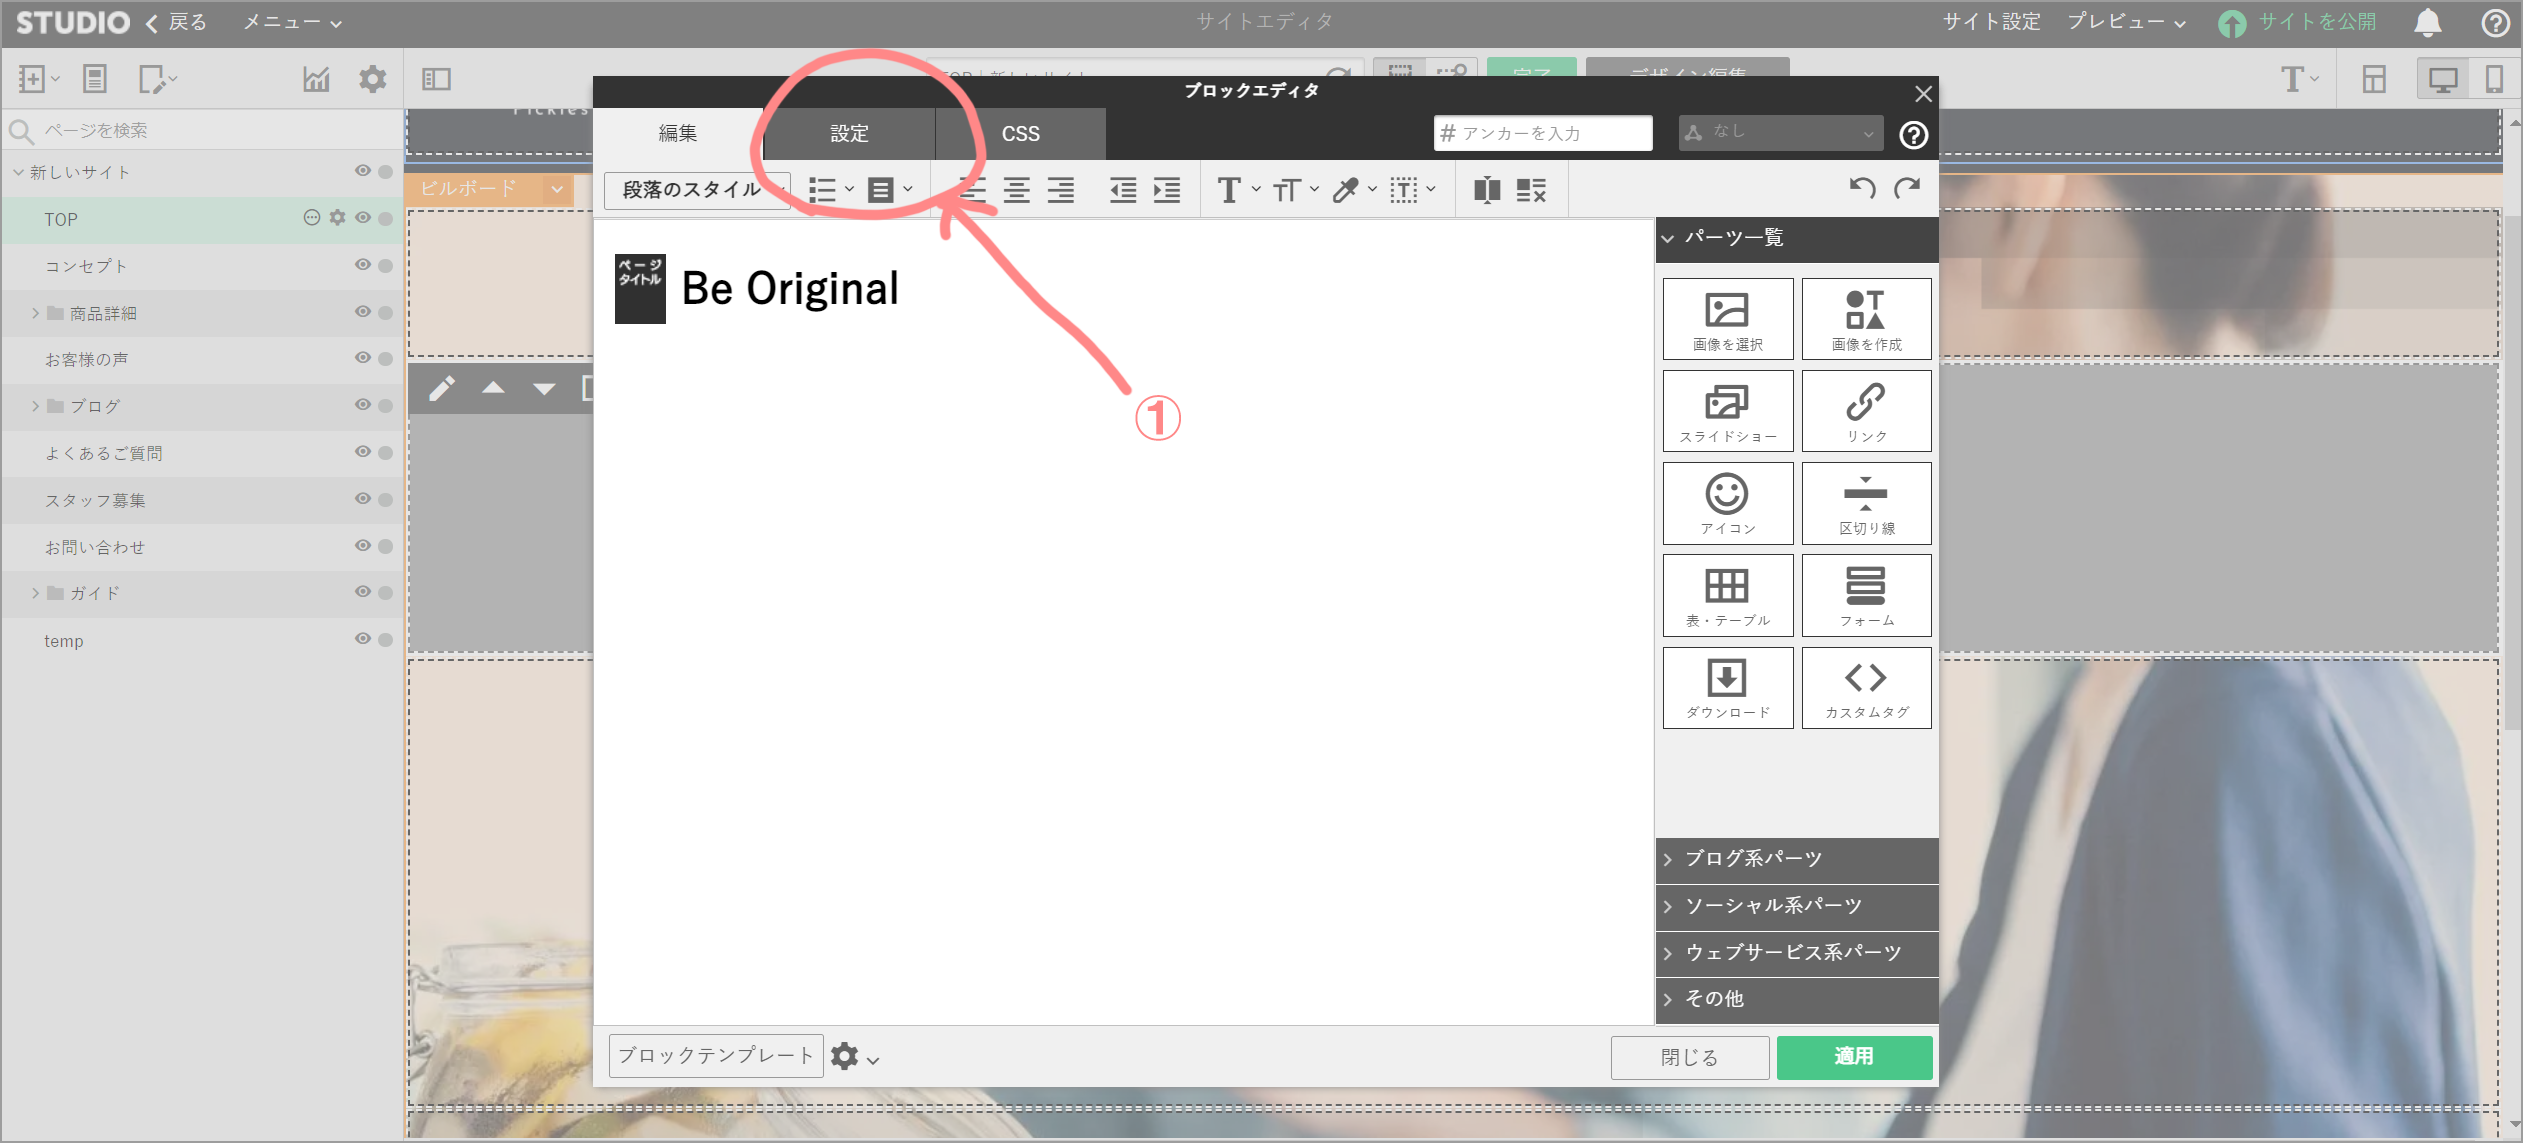
Task: Select the スライドショー part icon
Action: [1727, 411]
